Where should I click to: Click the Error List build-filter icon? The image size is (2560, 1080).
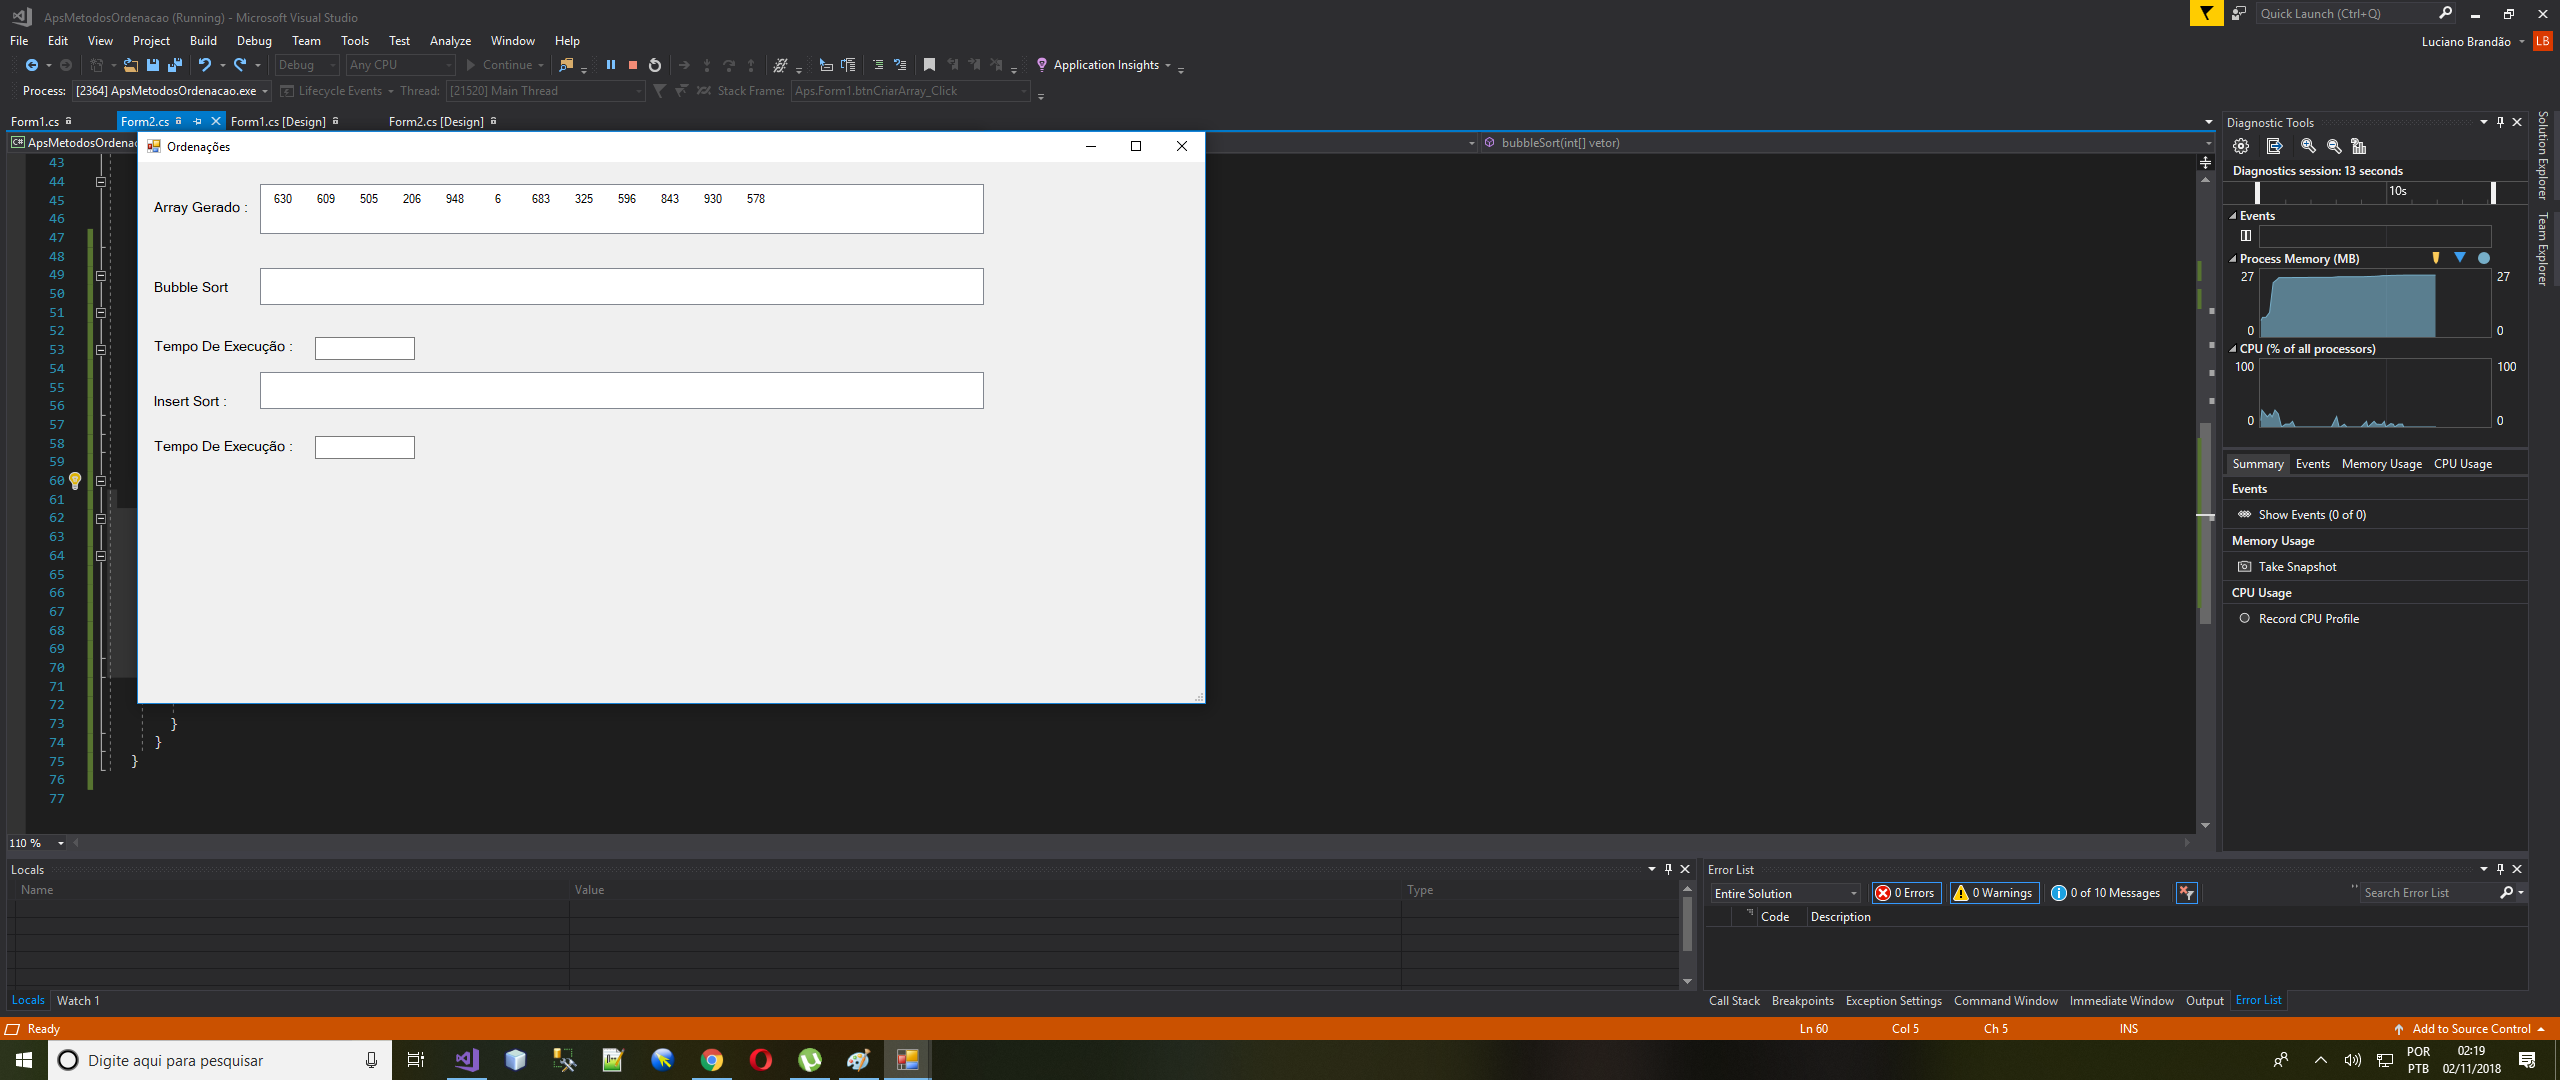(x=2187, y=893)
